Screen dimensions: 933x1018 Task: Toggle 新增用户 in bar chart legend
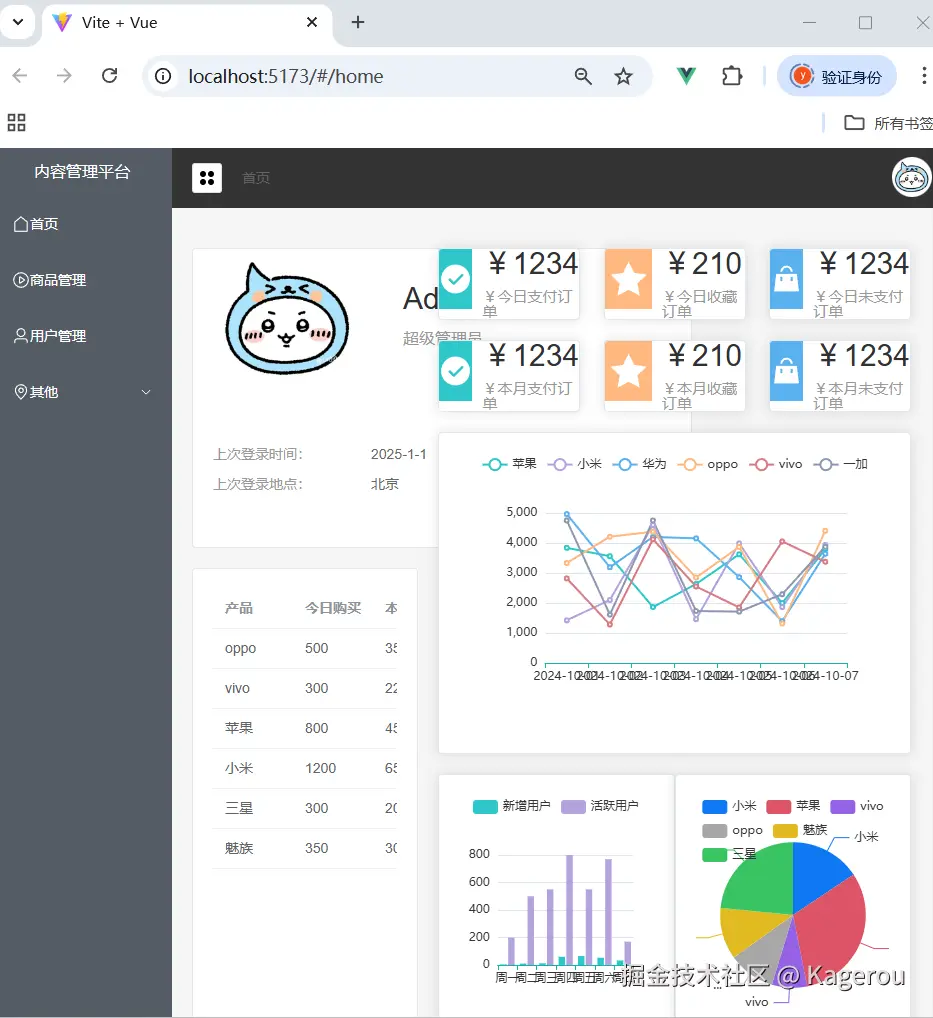[x=512, y=806]
